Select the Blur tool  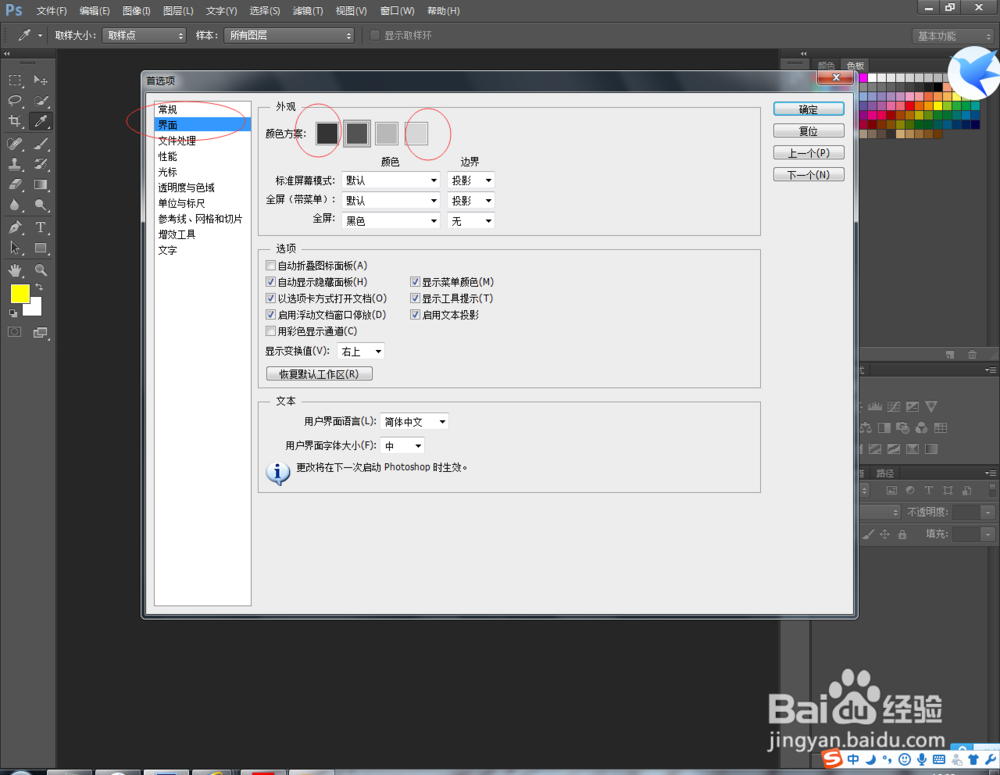coord(15,205)
